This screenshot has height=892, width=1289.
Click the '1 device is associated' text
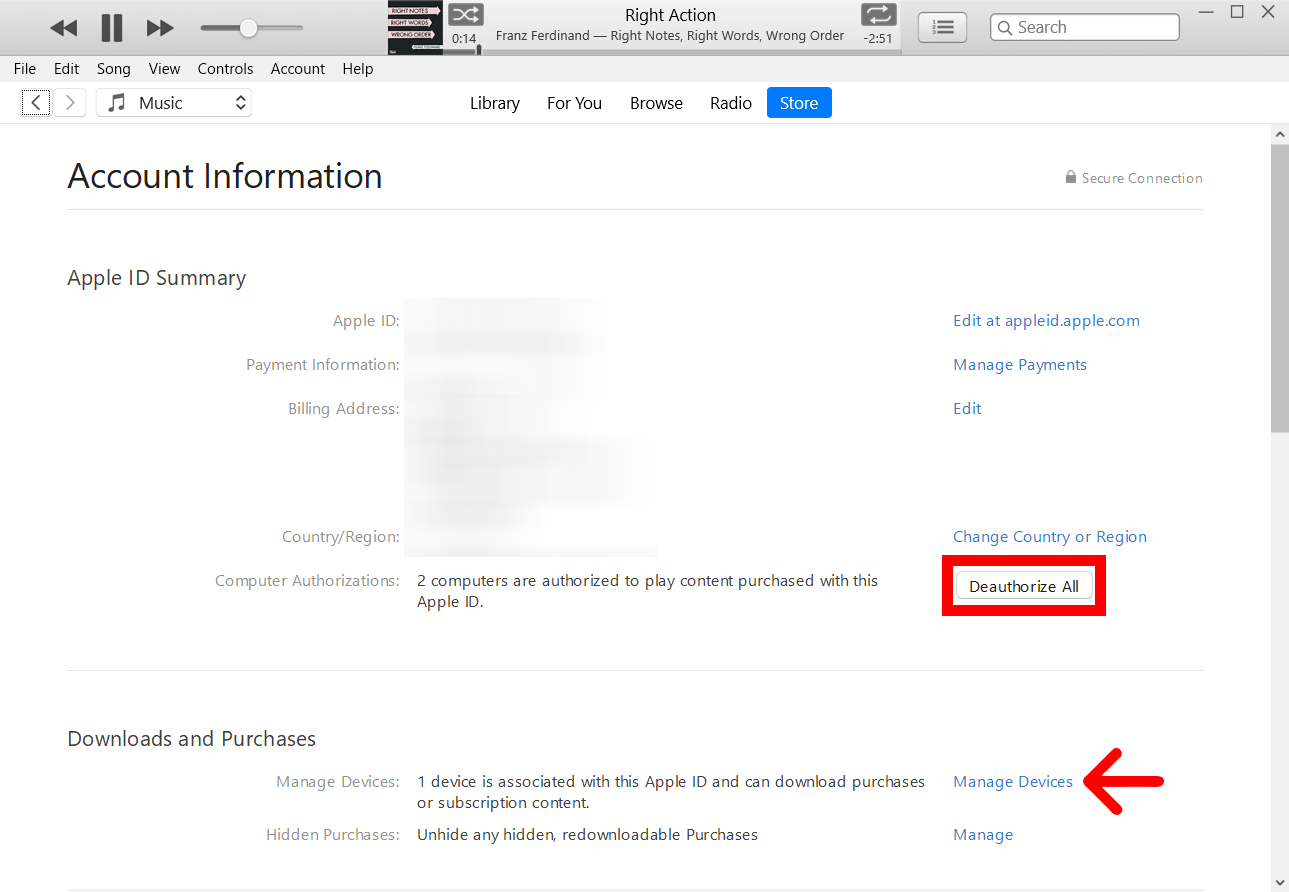[671, 792]
